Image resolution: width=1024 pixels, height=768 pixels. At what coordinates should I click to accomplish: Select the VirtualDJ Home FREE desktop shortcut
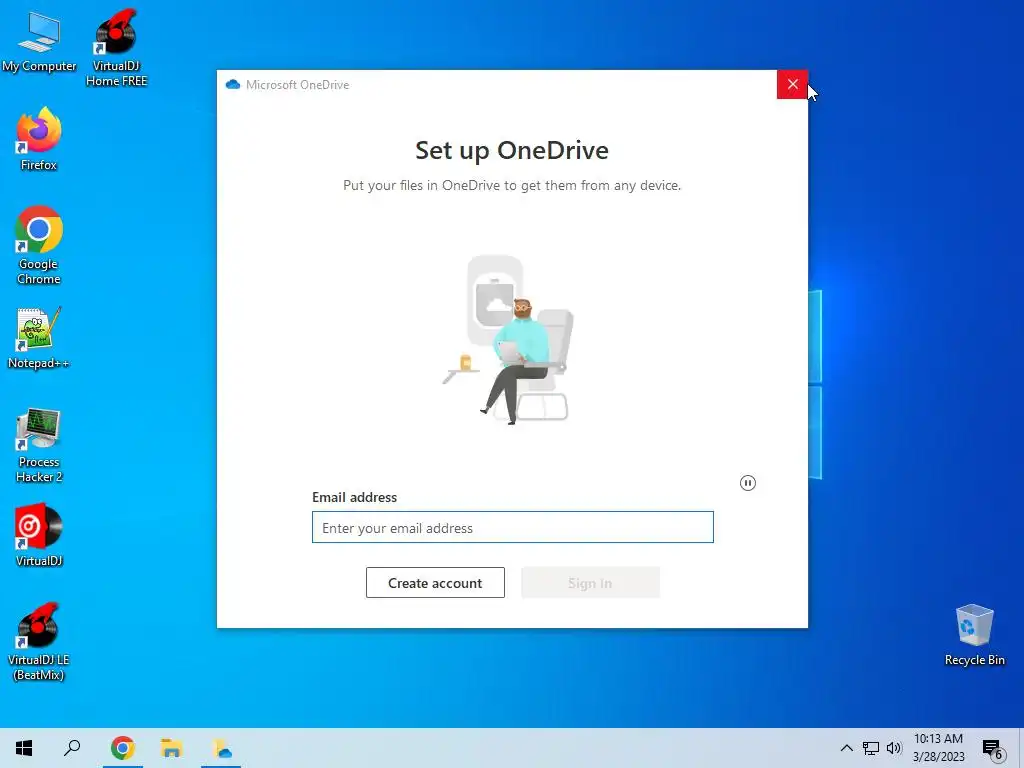click(x=116, y=48)
